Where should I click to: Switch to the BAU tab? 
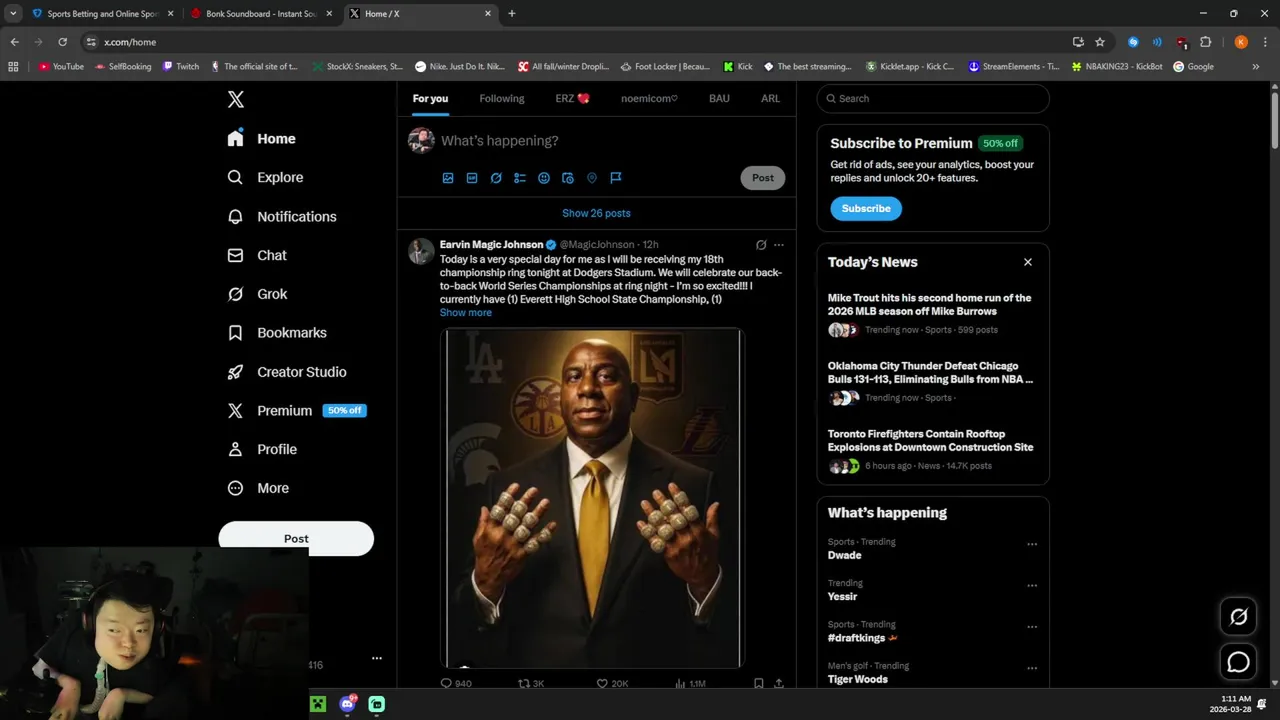[x=719, y=99]
